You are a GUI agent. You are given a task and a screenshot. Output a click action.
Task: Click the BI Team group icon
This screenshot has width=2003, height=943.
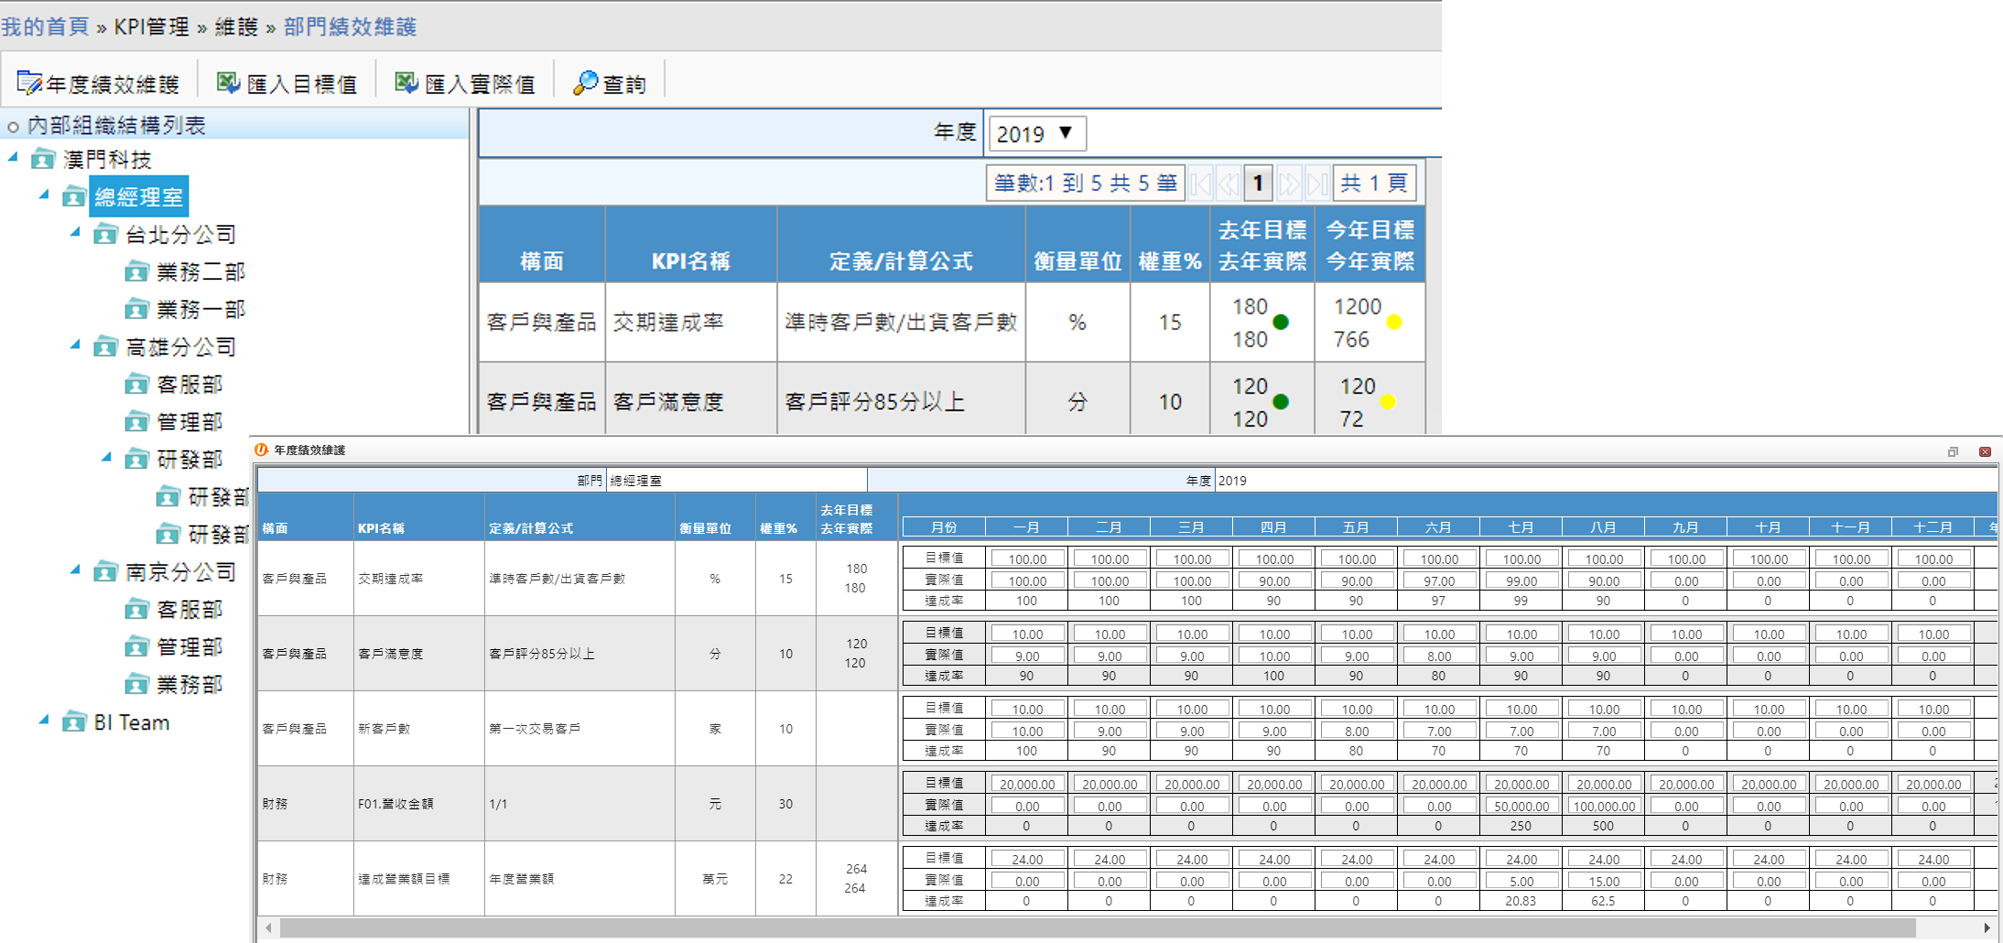74,722
